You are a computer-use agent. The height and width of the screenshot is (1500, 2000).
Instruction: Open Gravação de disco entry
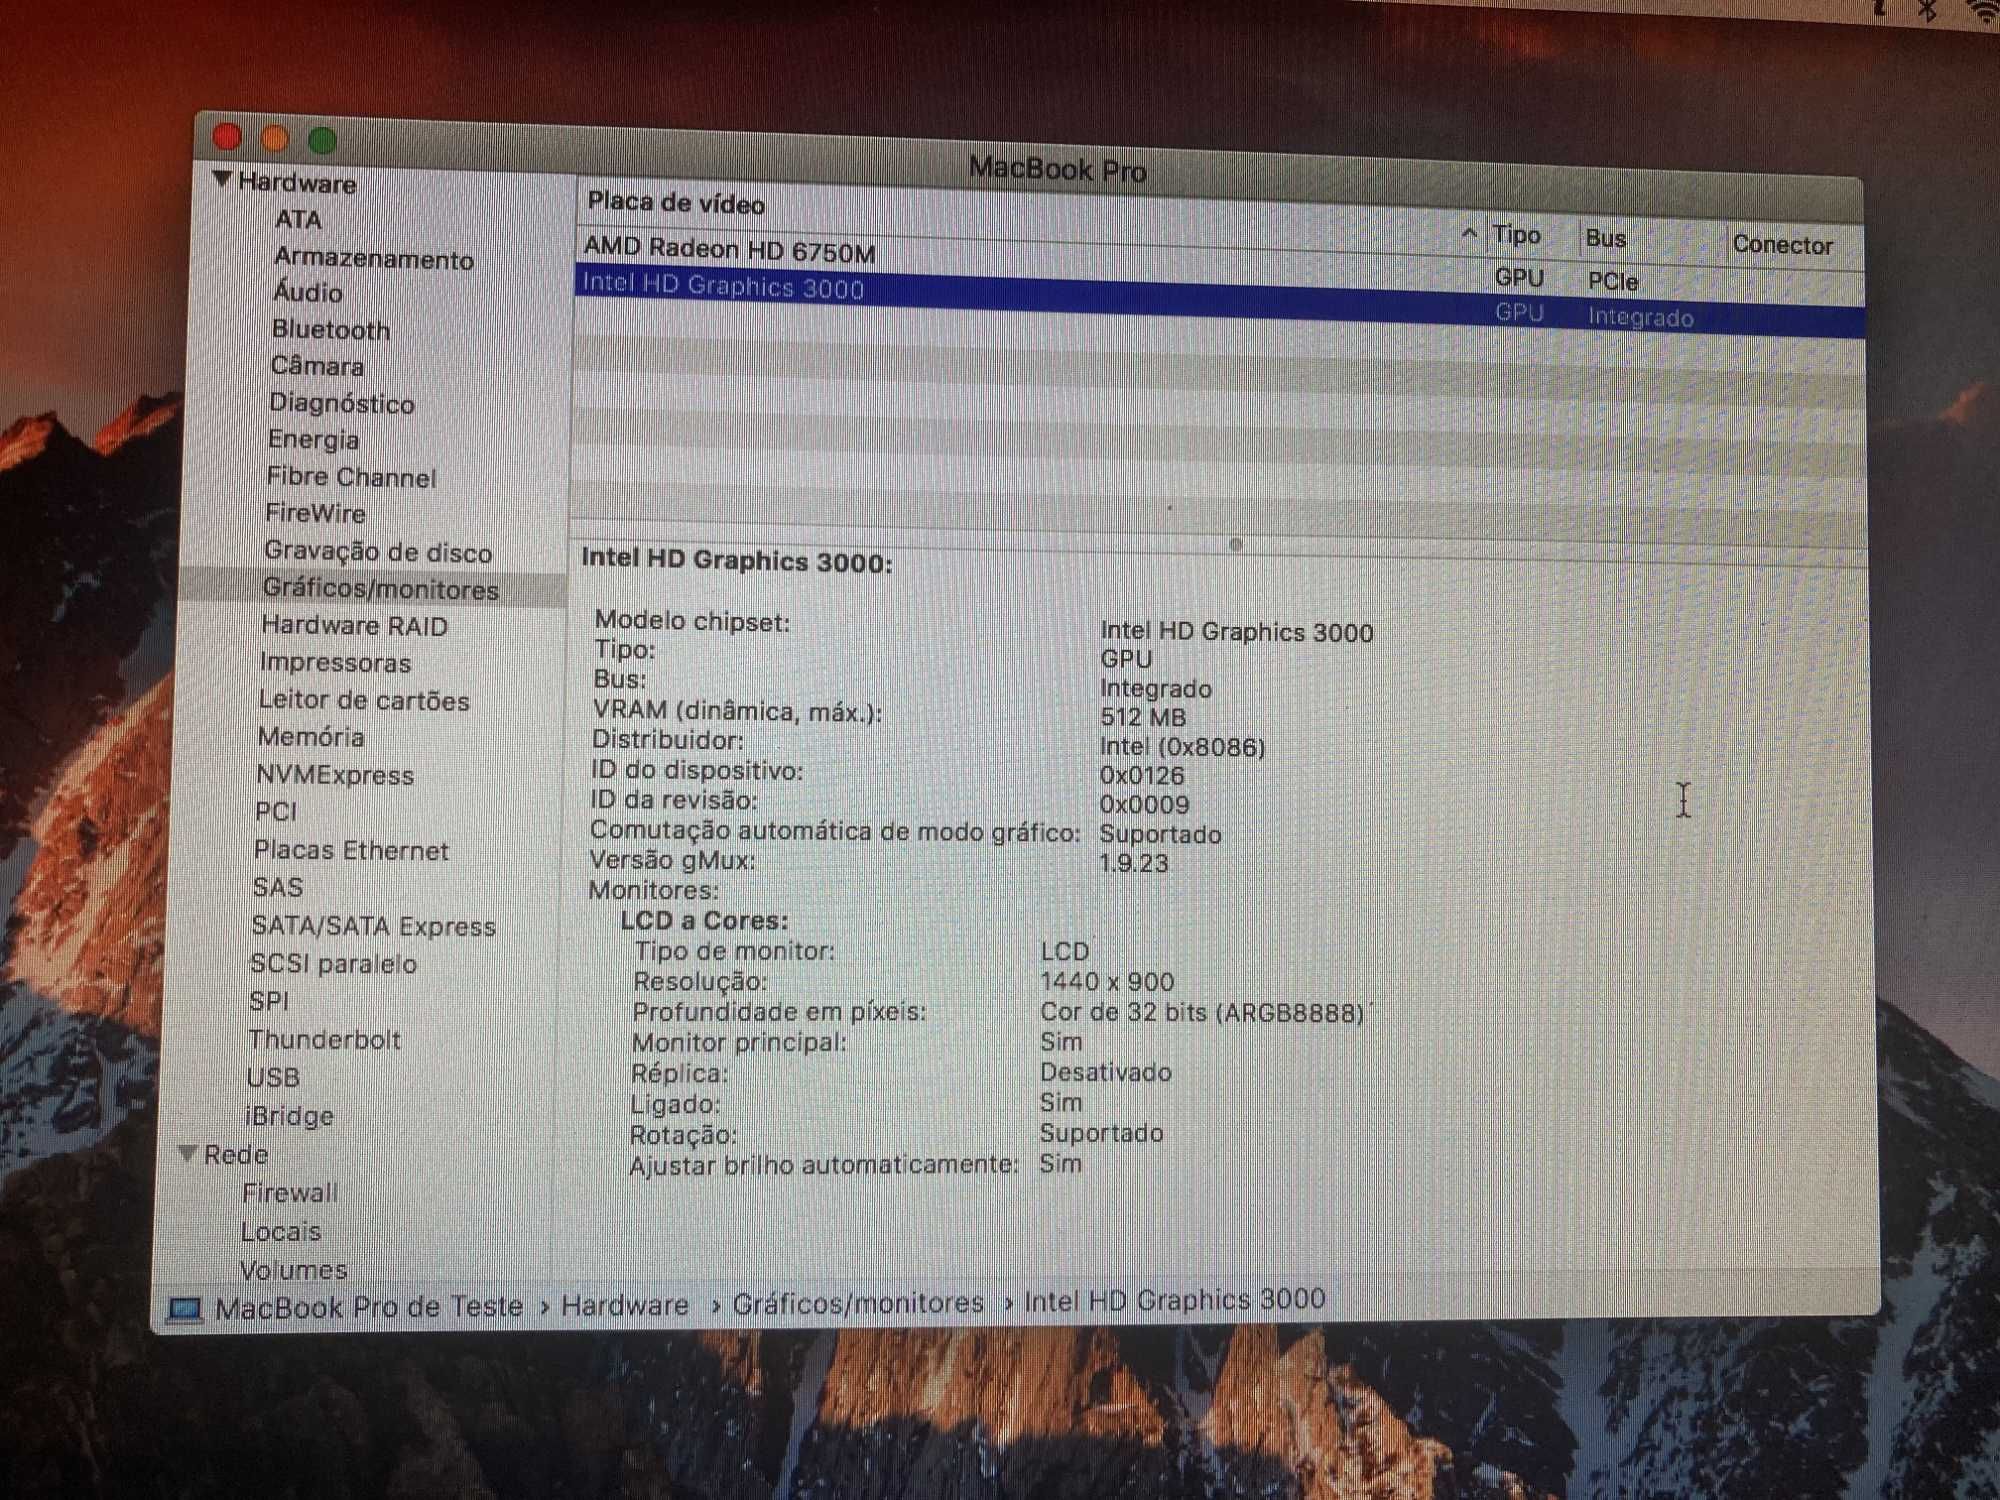click(x=378, y=551)
